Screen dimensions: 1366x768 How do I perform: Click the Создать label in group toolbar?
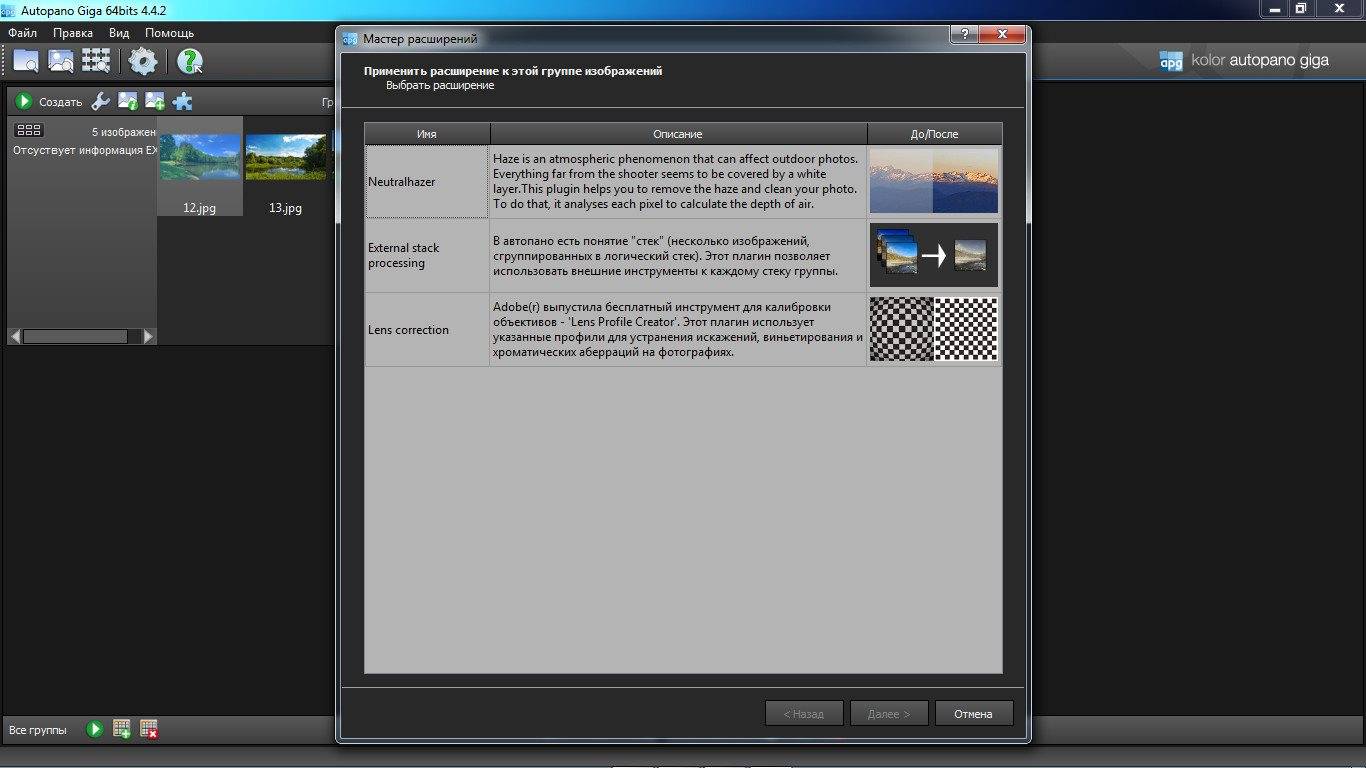60,102
